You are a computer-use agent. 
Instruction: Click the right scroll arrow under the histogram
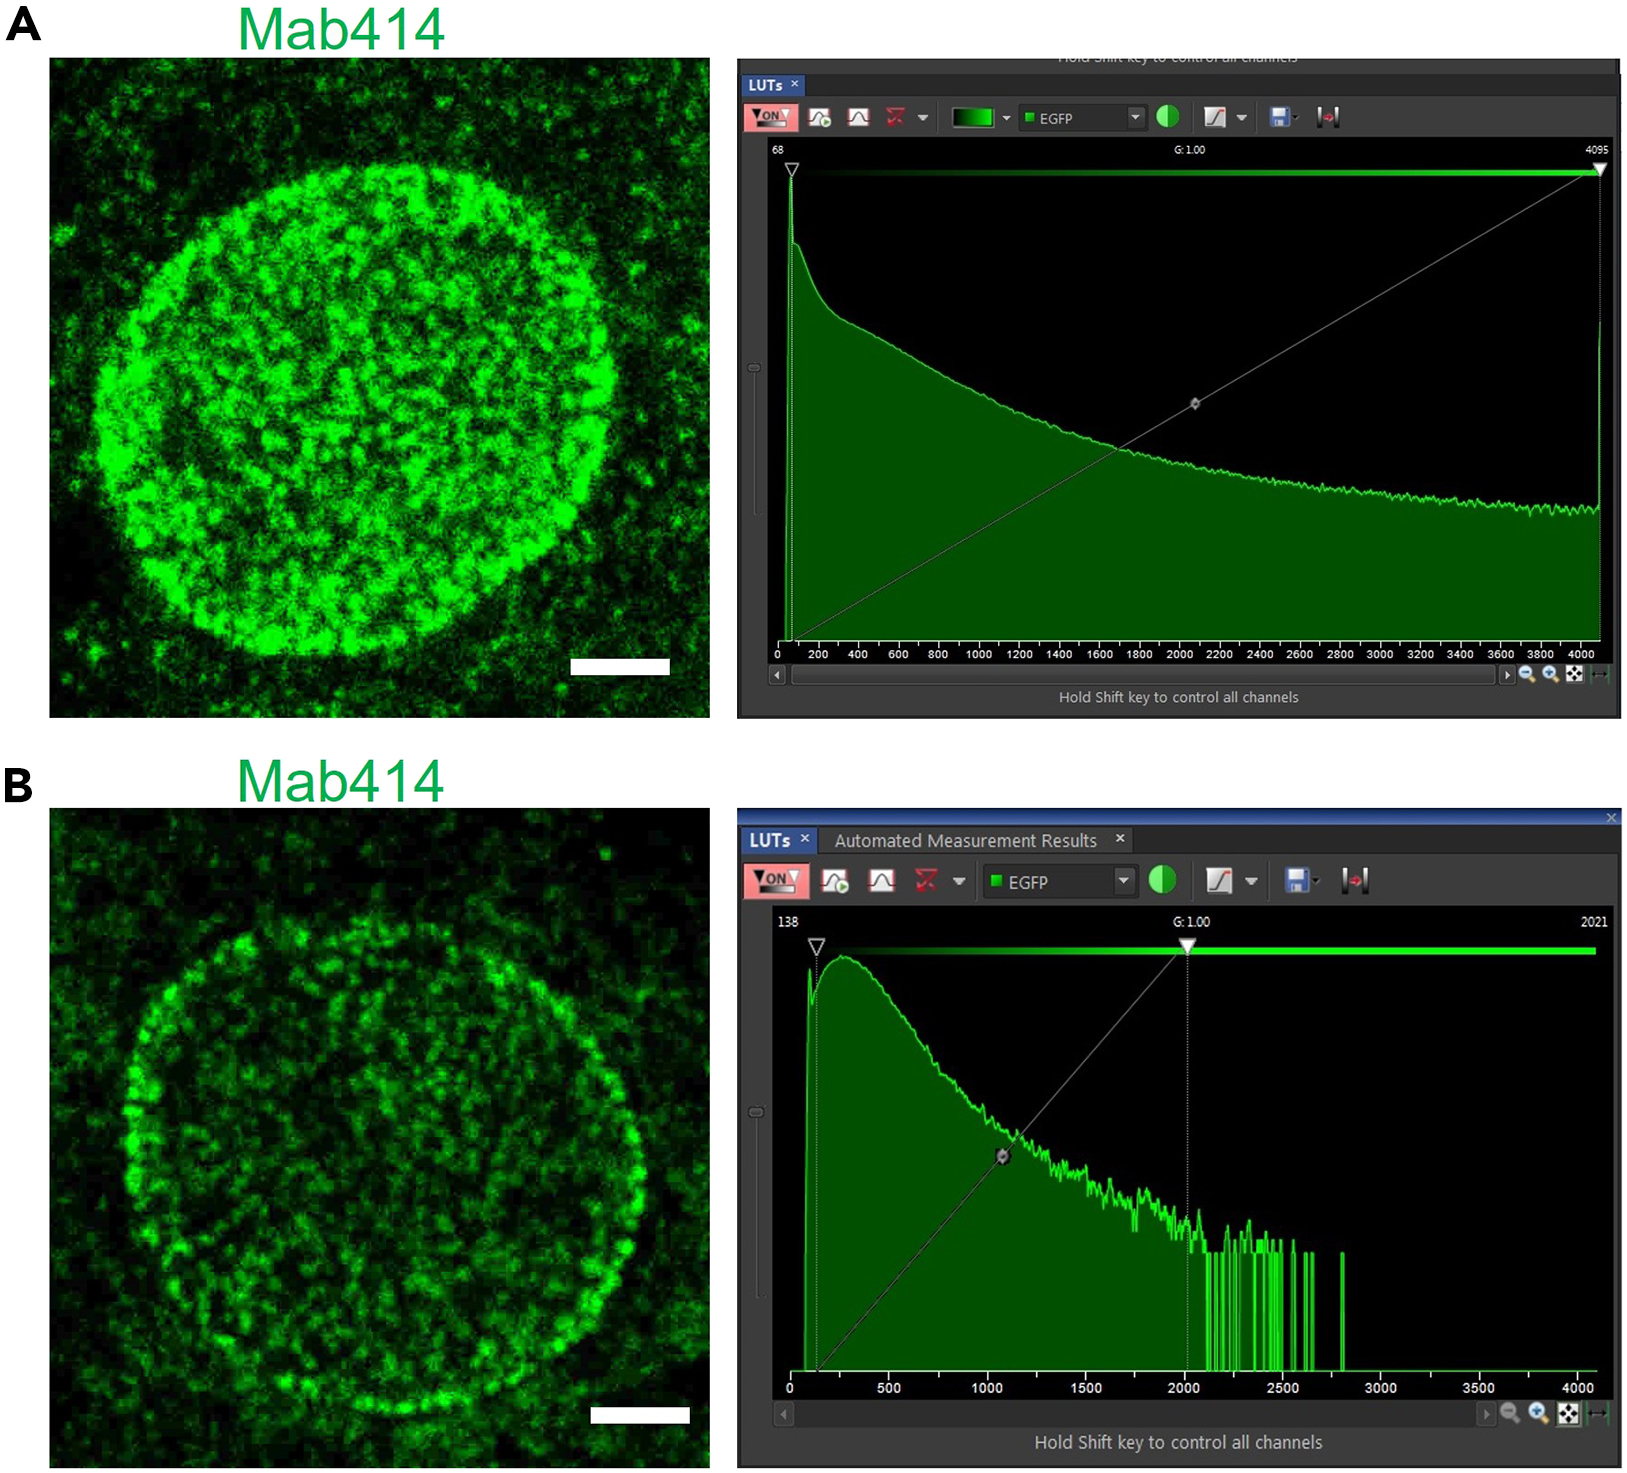click(x=1508, y=674)
